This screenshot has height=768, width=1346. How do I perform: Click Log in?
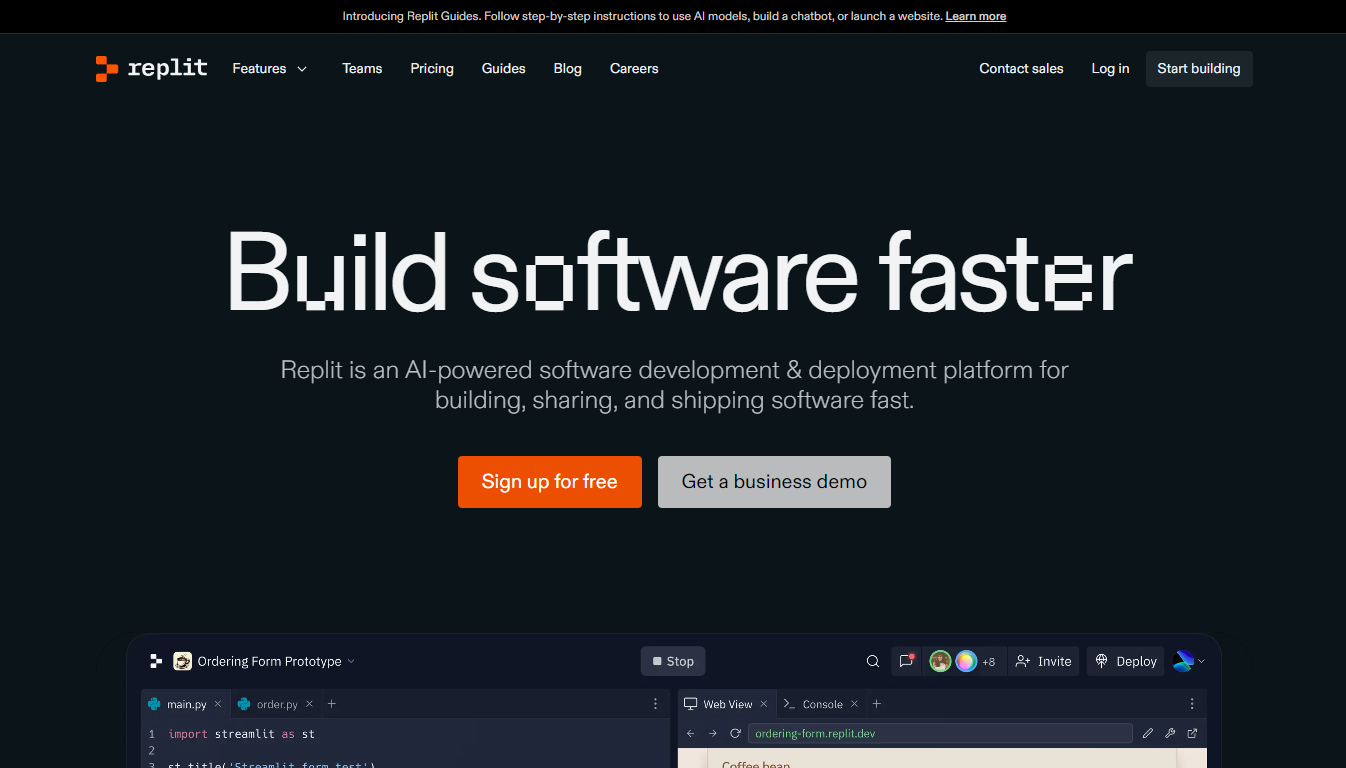(1110, 68)
